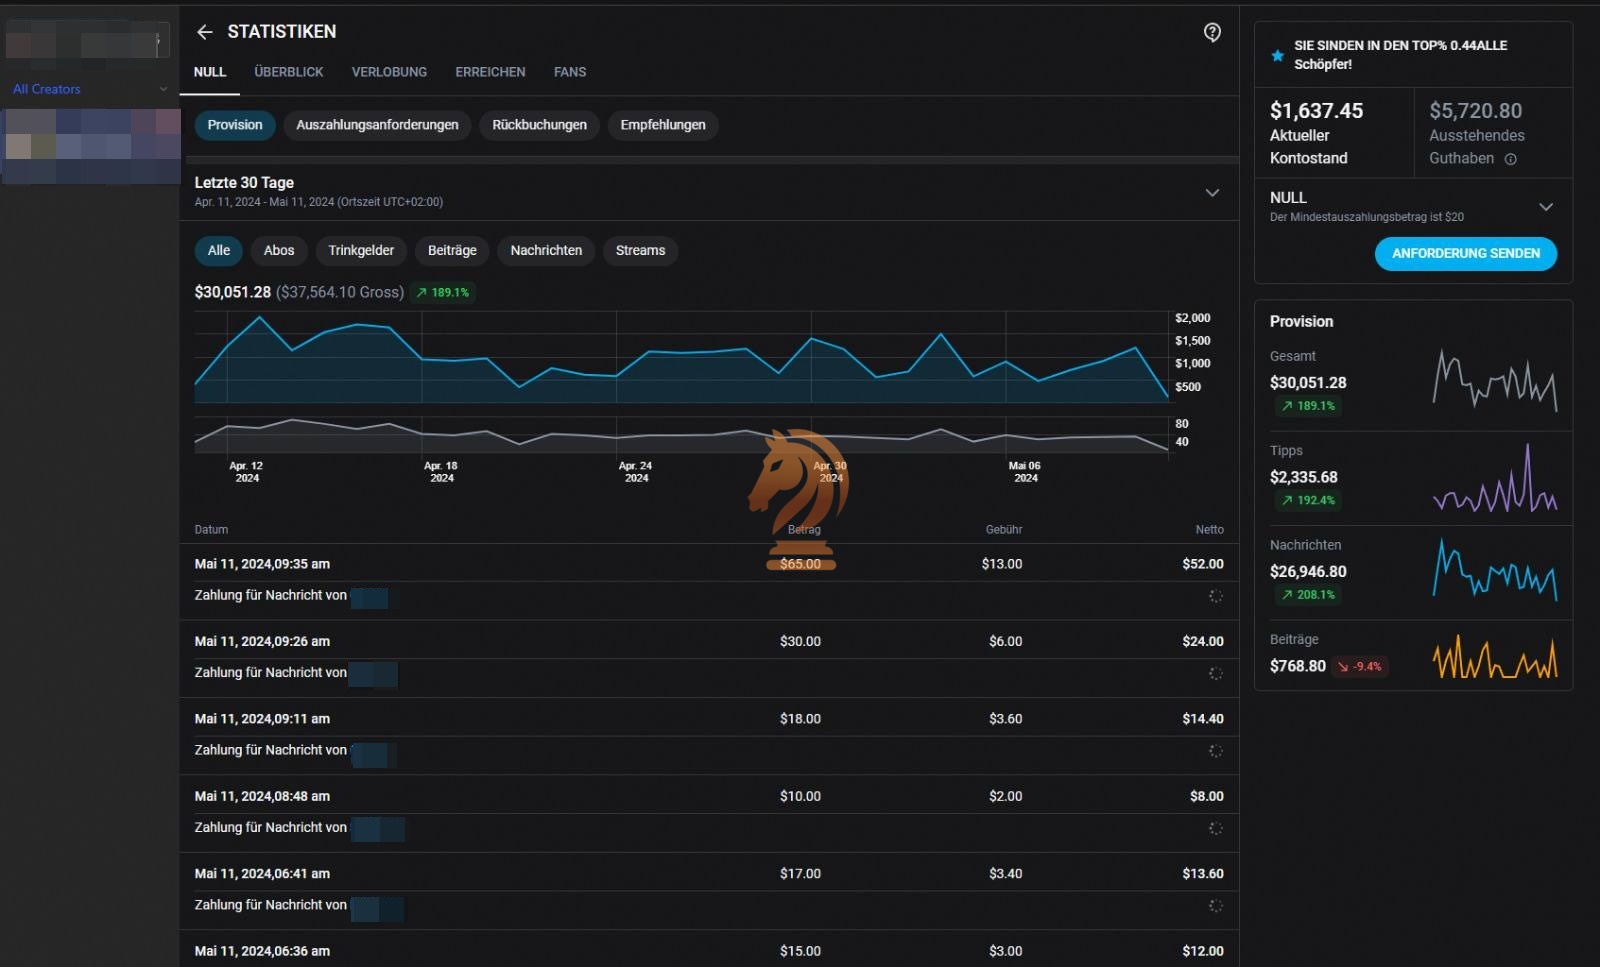Click status icon on $52.00 transaction row

click(1215, 596)
